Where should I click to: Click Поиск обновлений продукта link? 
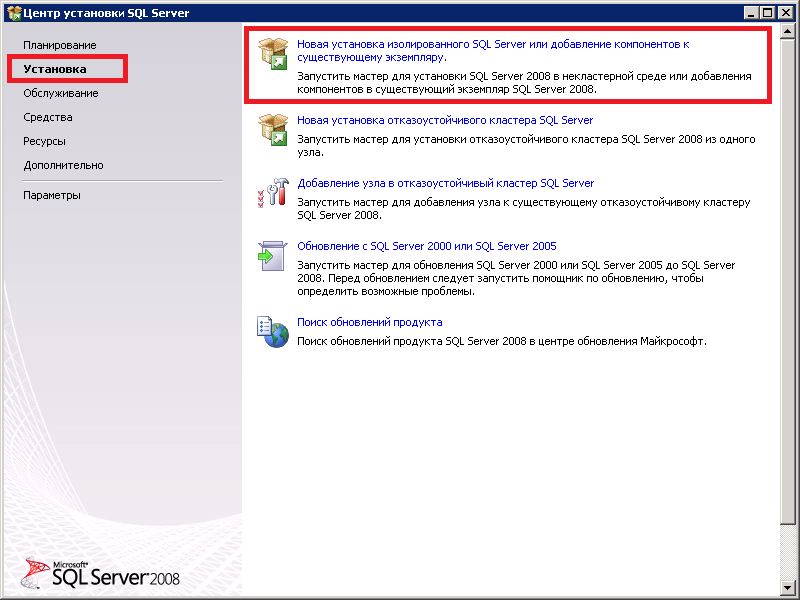[369, 322]
